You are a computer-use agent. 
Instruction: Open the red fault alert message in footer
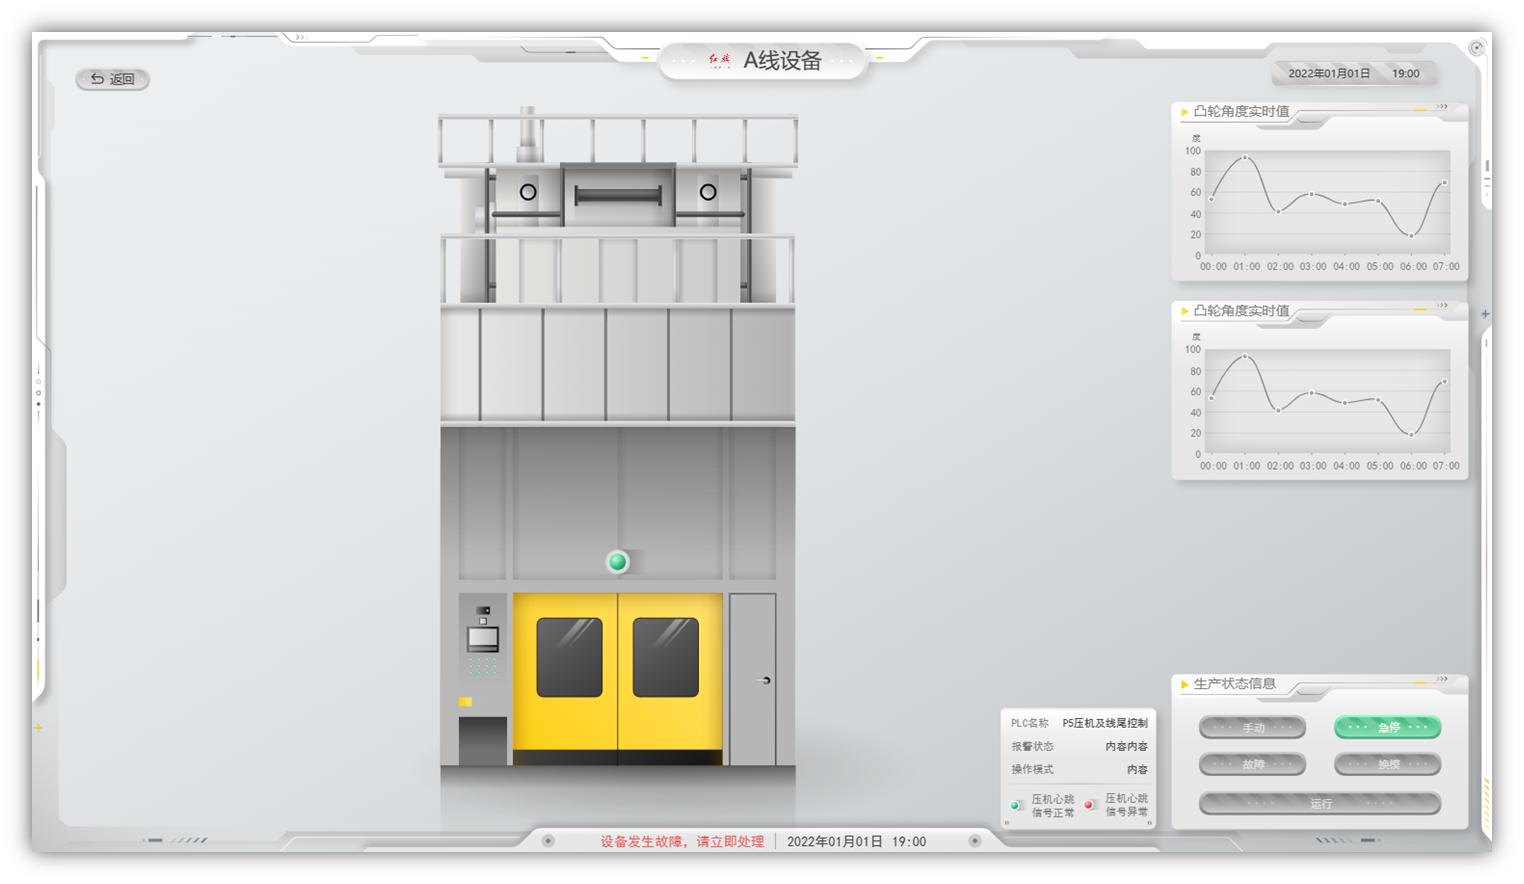pyautogui.click(x=682, y=842)
